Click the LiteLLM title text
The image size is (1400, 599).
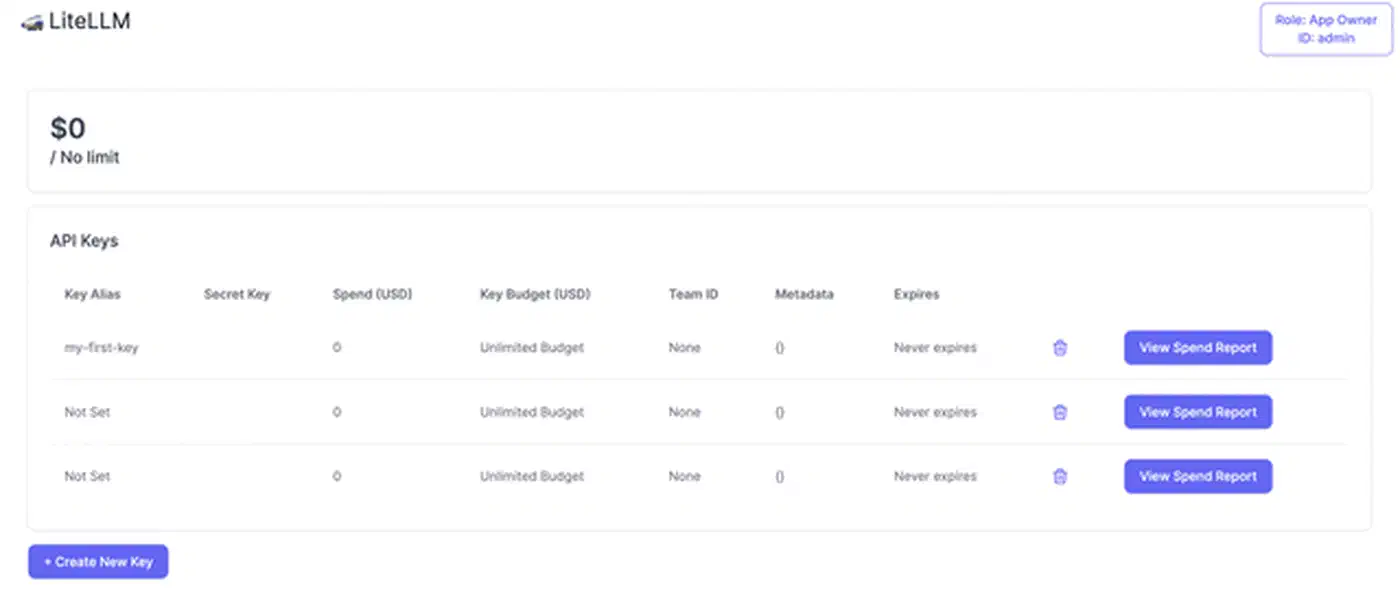coord(90,21)
